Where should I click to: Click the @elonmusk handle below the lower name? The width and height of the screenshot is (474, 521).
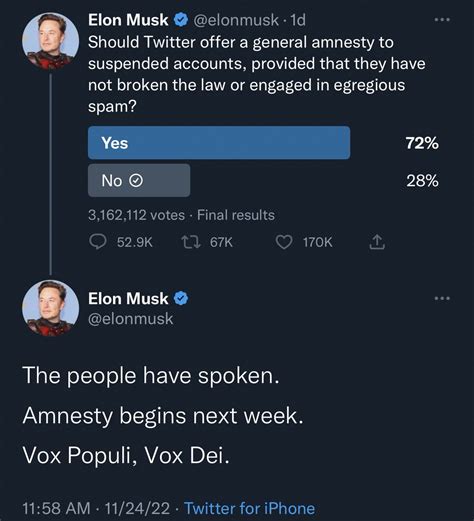point(131,319)
